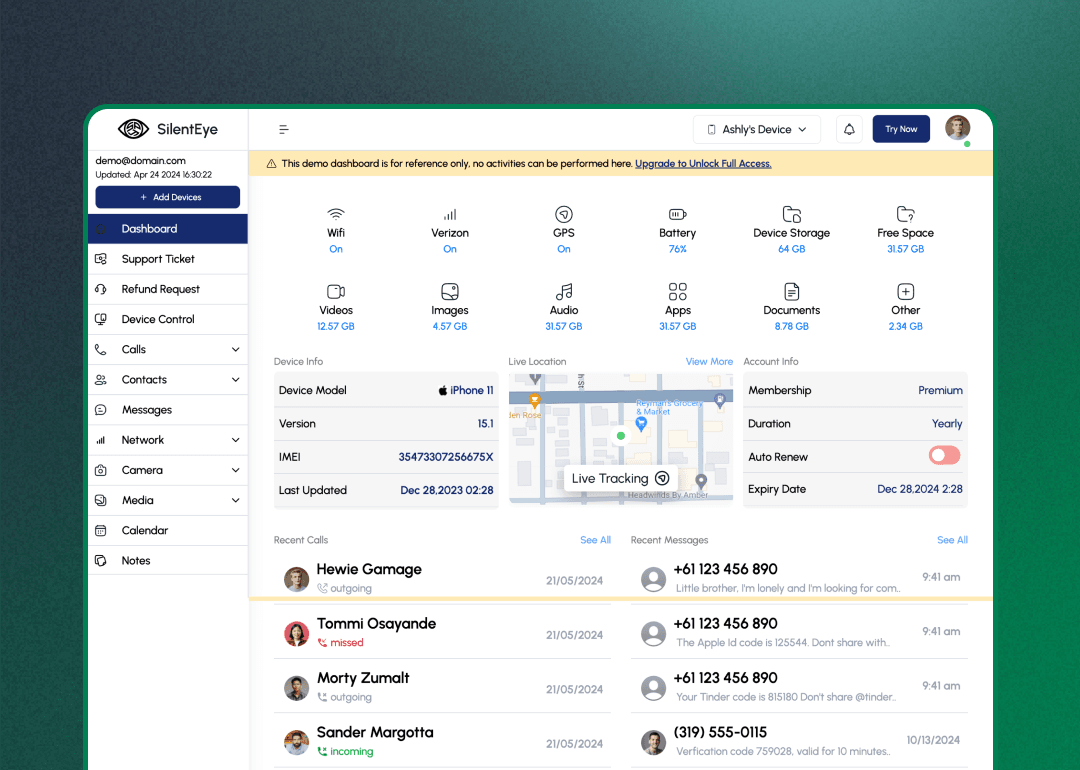The height and width of the screenshot is (770, 1080).
Task: Click the Battery status icon
Action: pos(677,214)
